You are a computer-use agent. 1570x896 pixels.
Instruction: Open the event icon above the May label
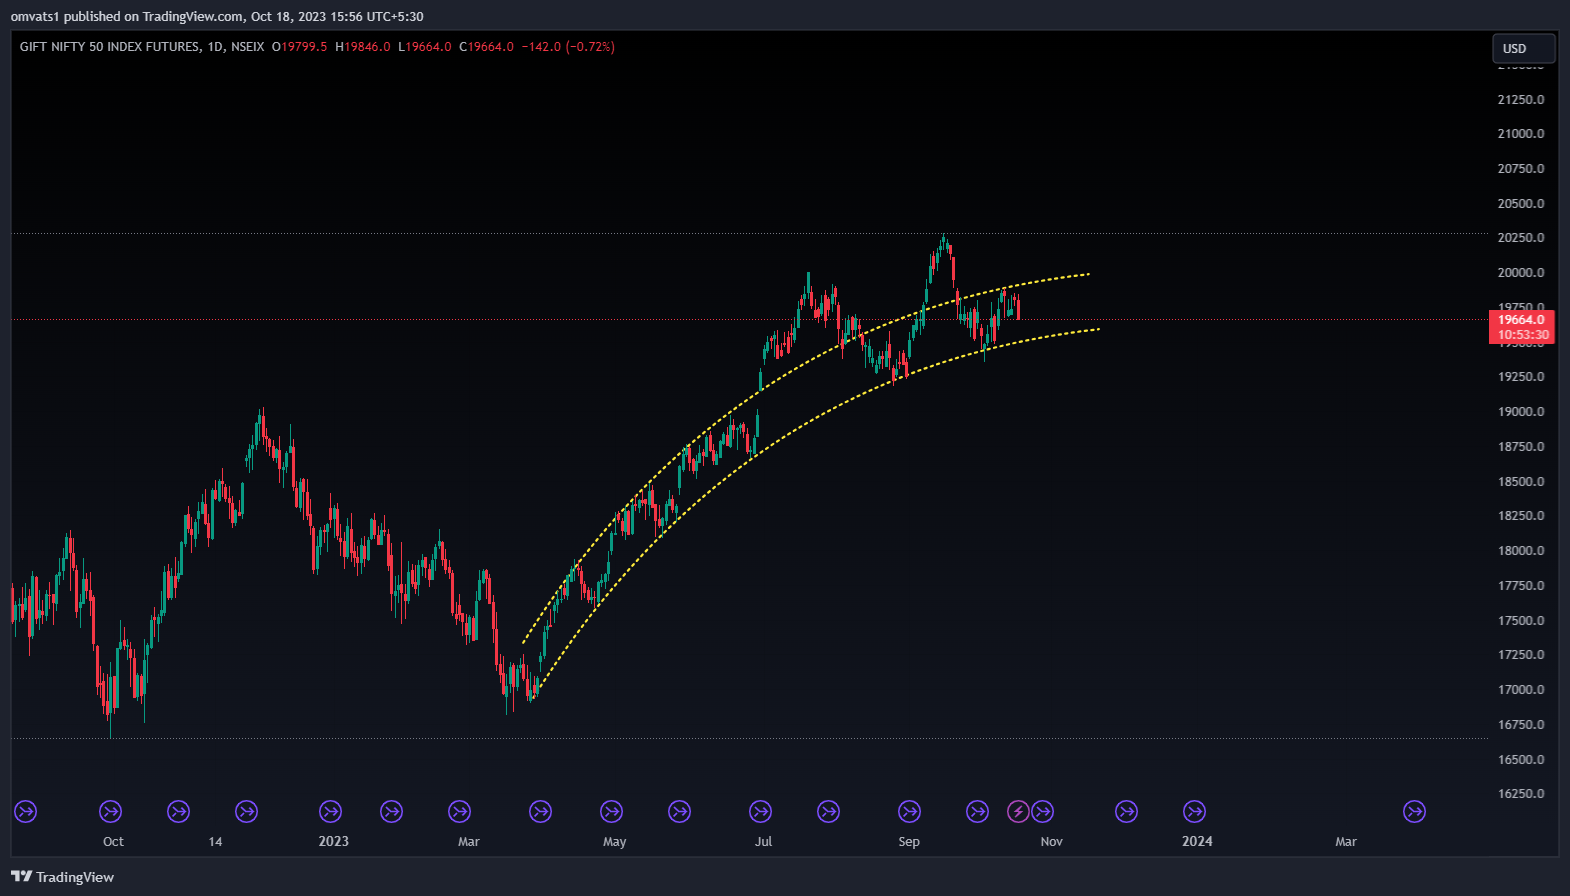(x=611, y=811)
